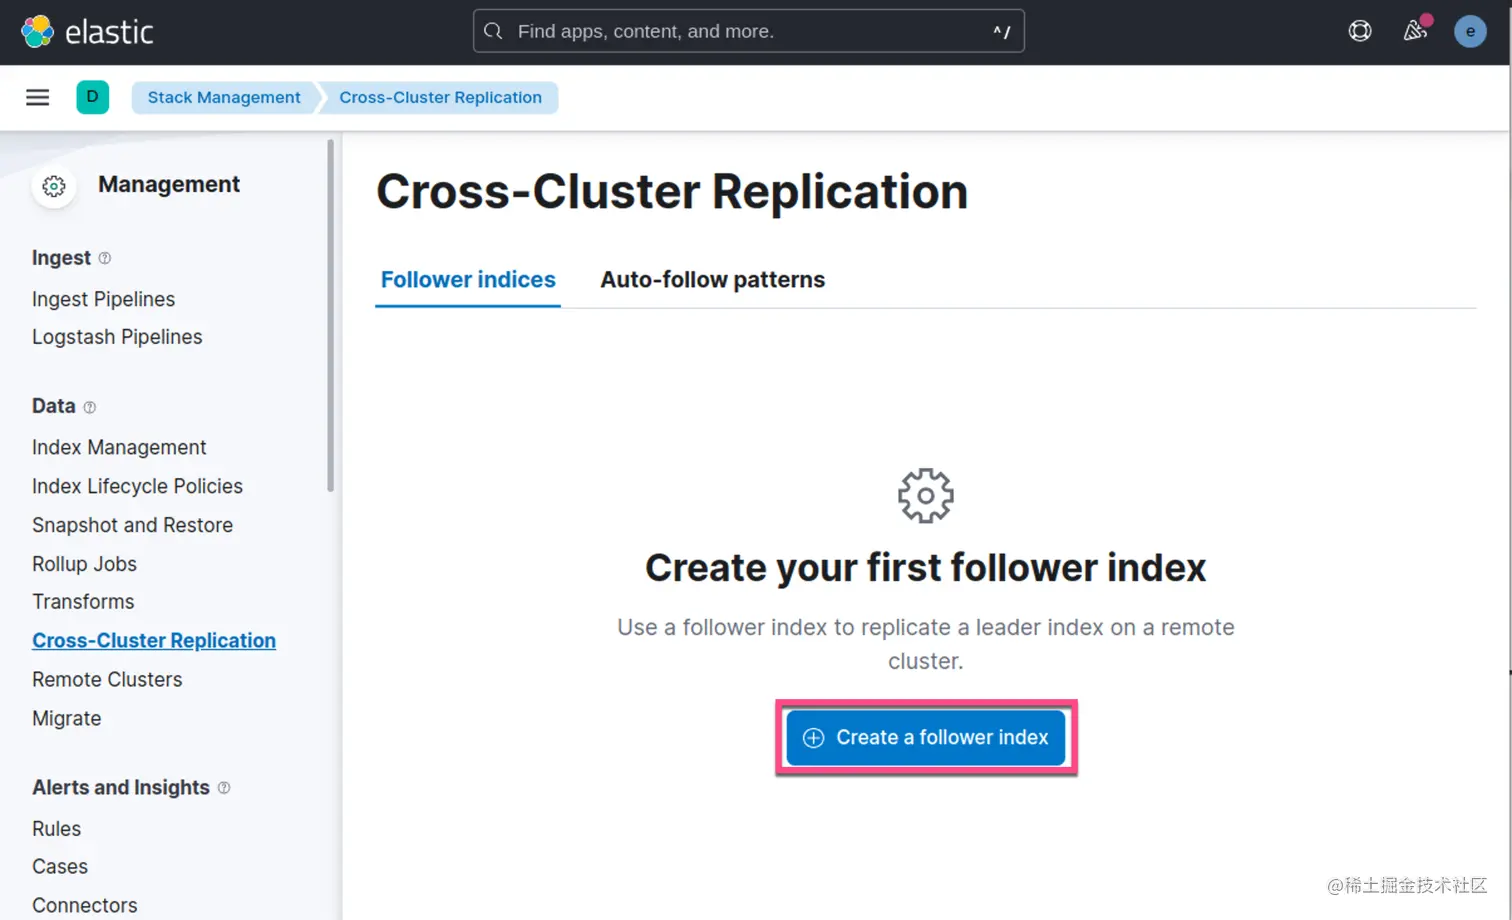Switch to Auto-follow patterns tab
This screenshot has height=920, width=1512.
click(712, 280)
